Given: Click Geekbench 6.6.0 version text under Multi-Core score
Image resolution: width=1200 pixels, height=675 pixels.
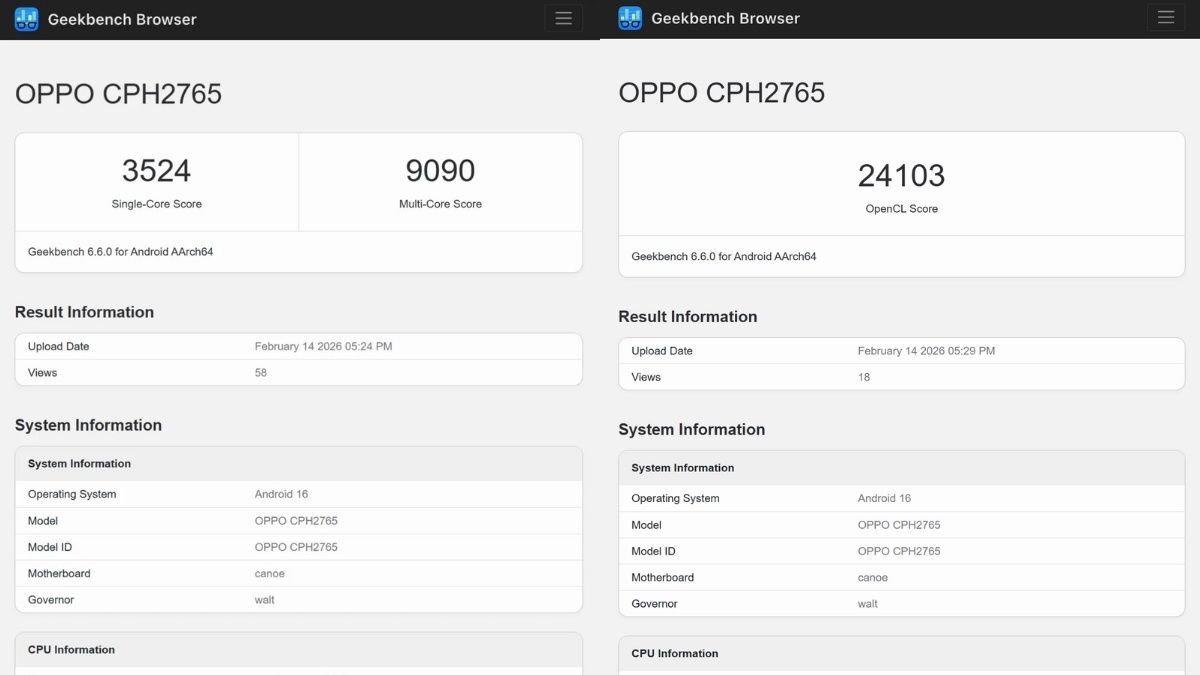Looking at the screenshot, I should click(120, 252).
